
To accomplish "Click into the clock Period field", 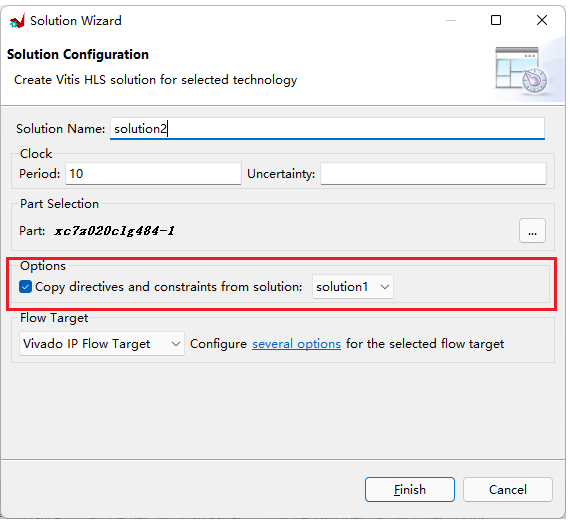I will coord(153,173).
